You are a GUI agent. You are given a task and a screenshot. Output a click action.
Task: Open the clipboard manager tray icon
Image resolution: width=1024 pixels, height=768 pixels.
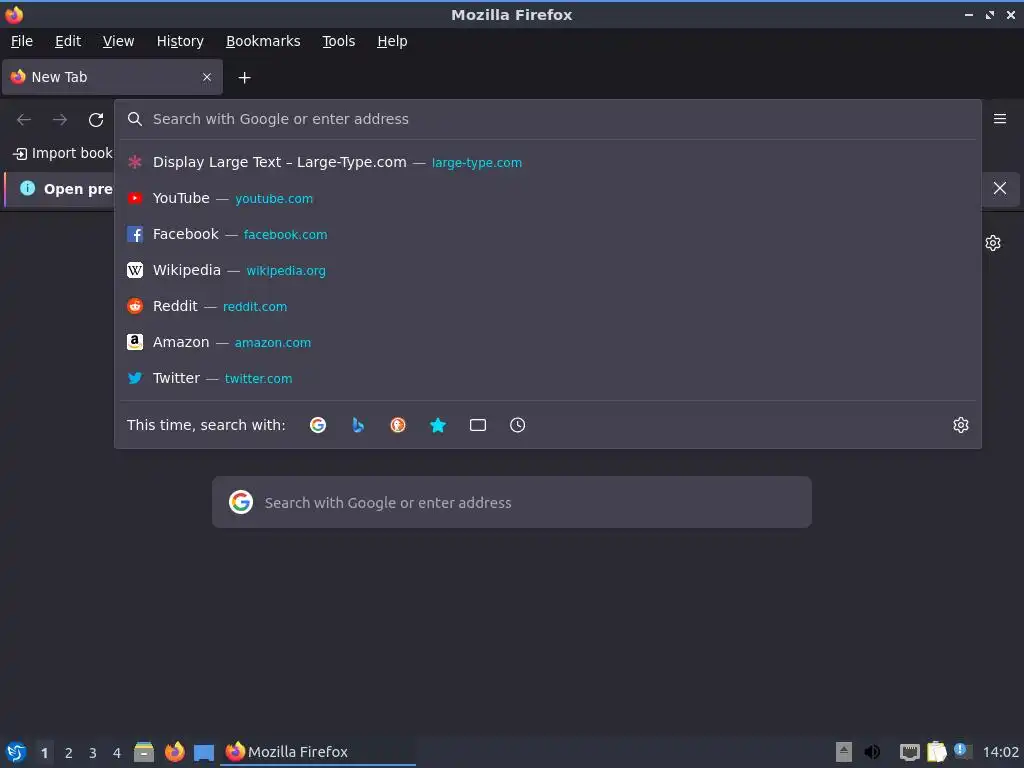[x=936, y=752]
